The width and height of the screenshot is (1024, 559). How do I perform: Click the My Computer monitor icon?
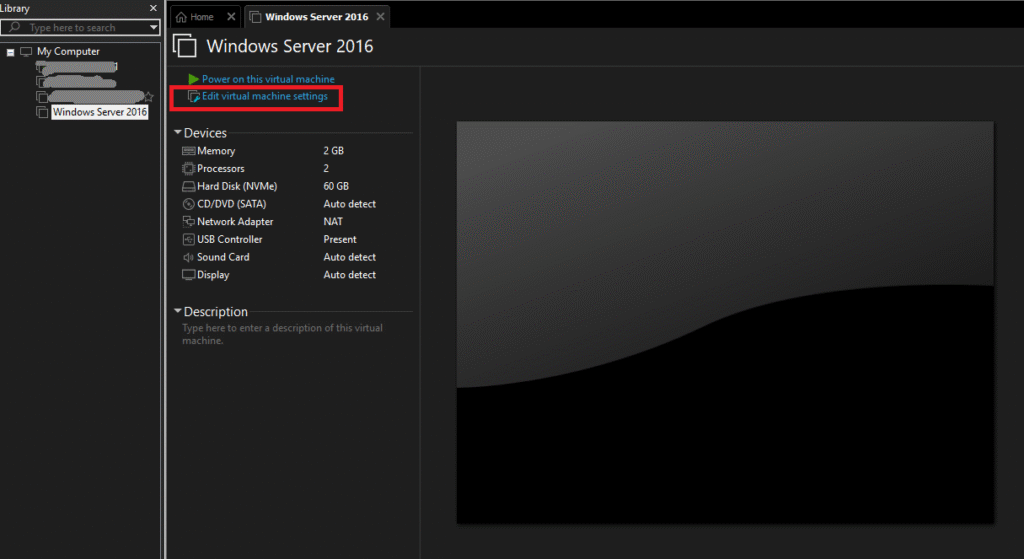26,51
